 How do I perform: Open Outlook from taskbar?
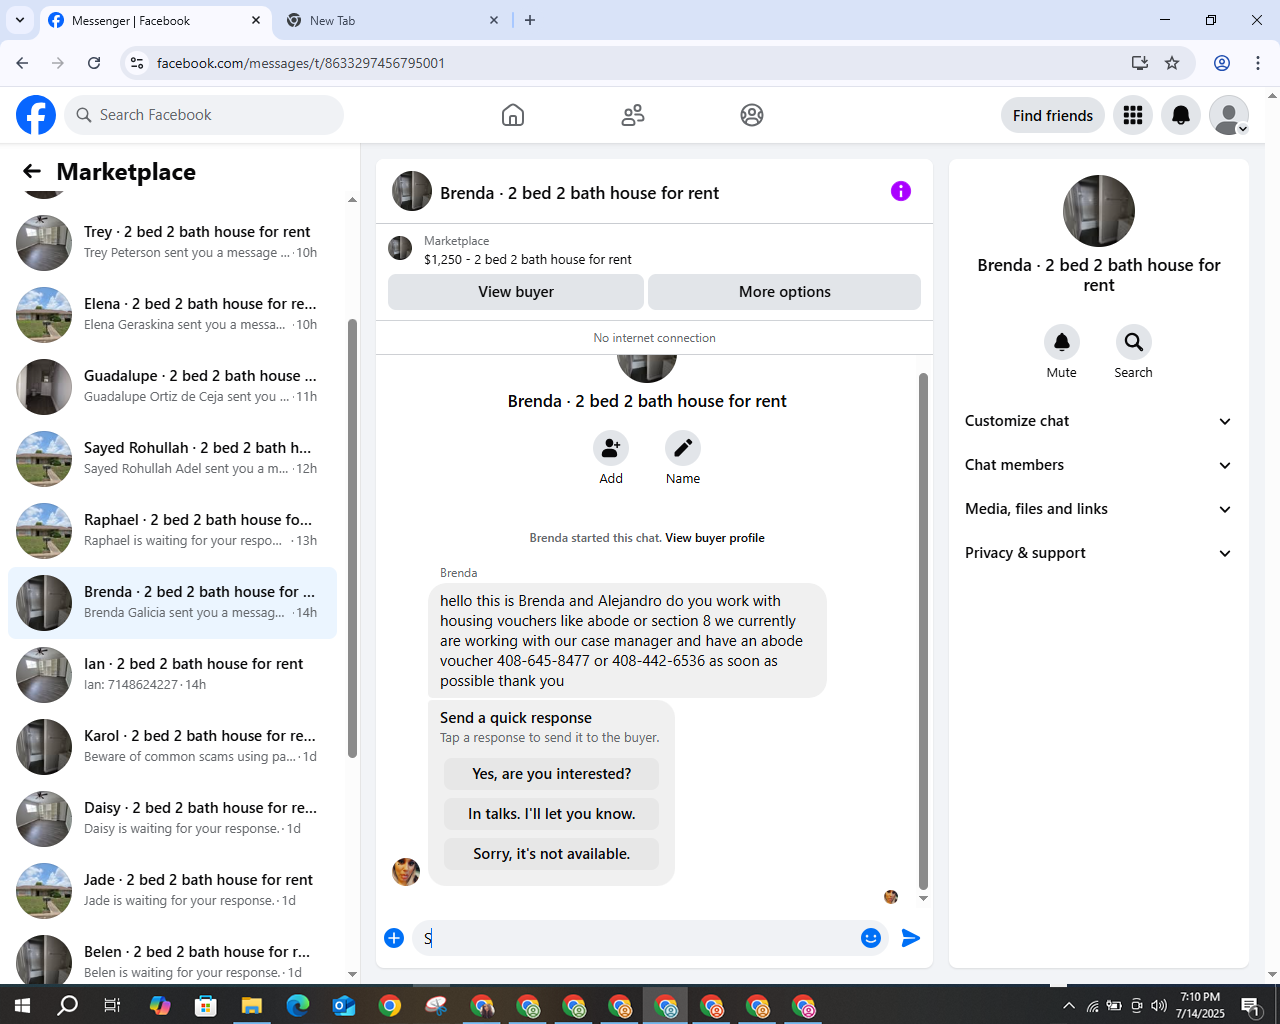pyautogui.click(x=344, y=1005)
